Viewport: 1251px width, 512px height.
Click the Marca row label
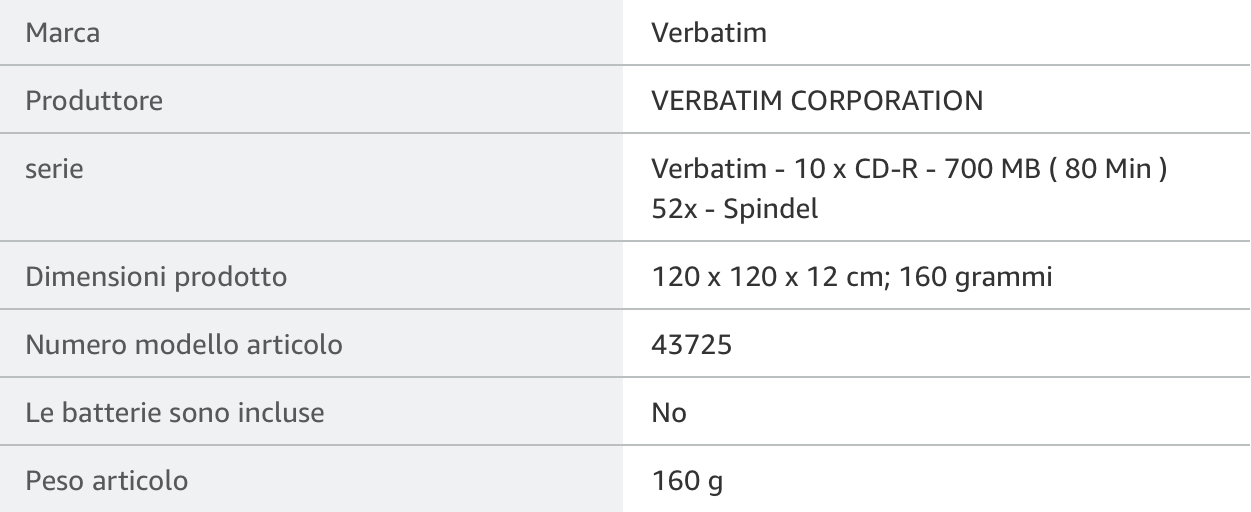pyautogui.click(x=62, y=33)
